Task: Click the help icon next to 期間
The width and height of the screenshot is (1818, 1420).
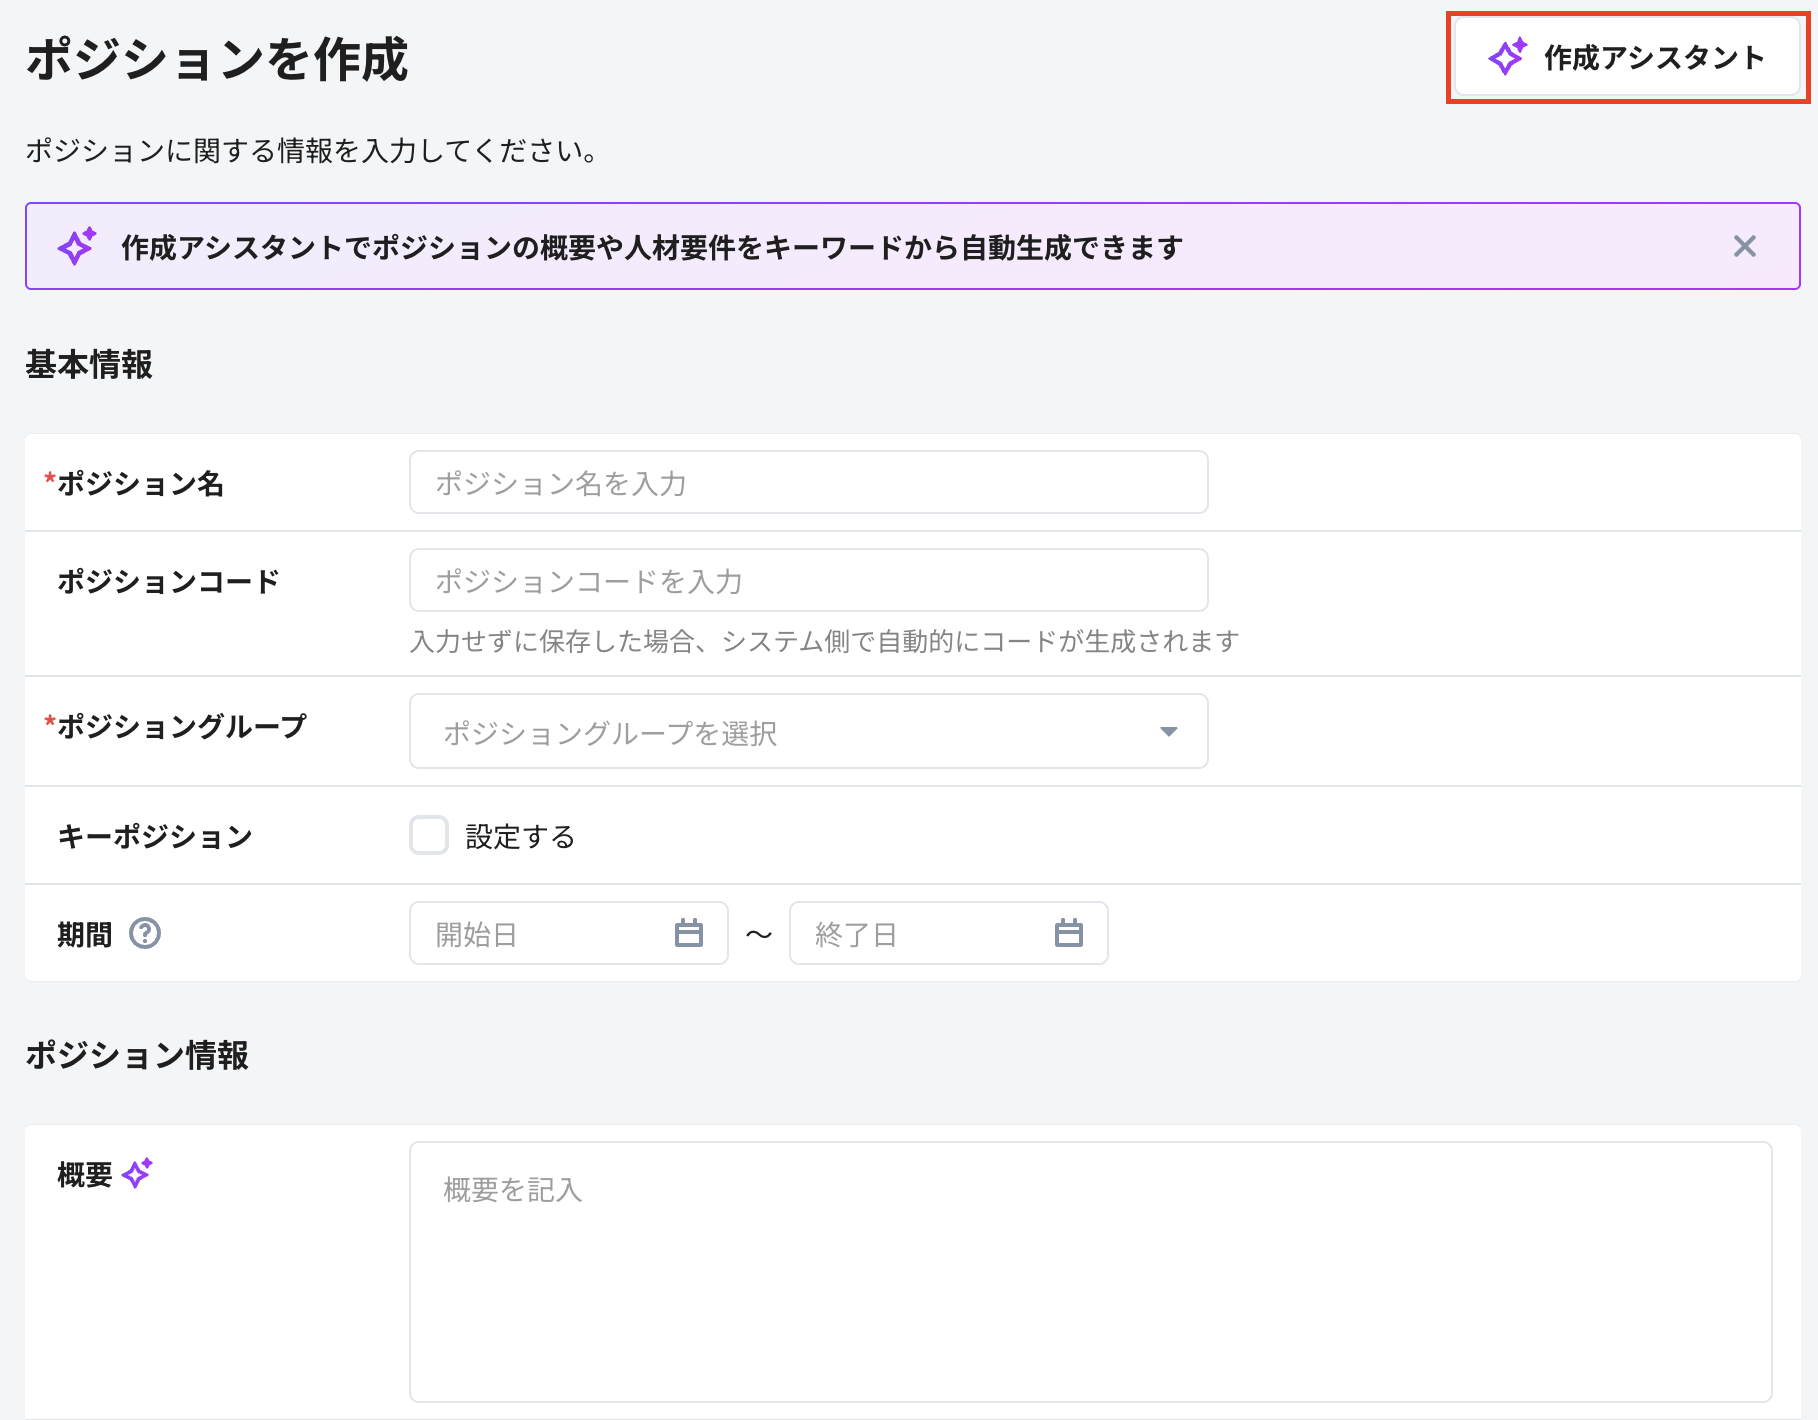Action: pos(146,934)
